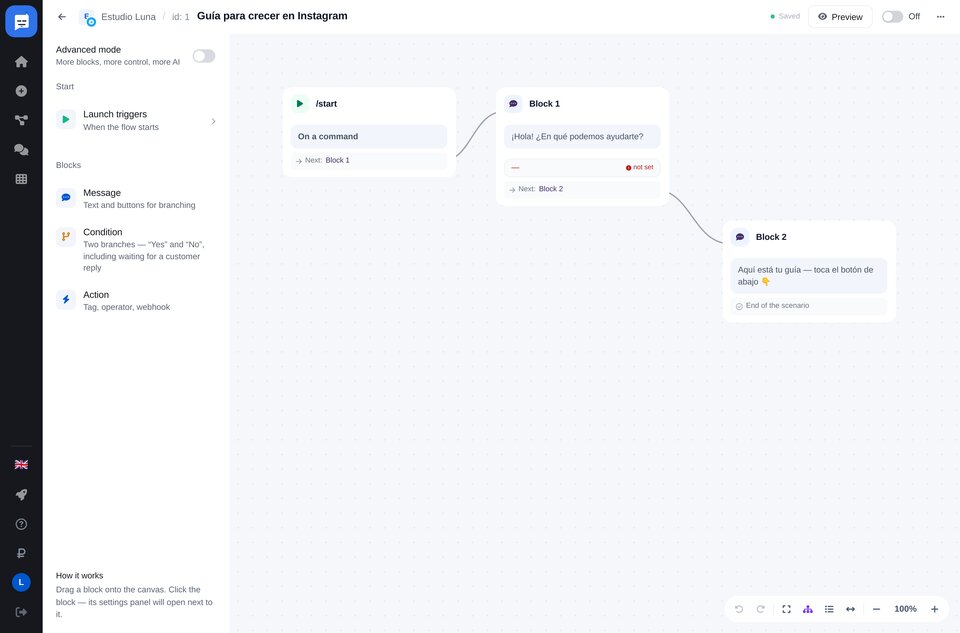Screen dimensions: 960x633
Task: Open the three-dot more options menu
Action: tap(940, 17)
